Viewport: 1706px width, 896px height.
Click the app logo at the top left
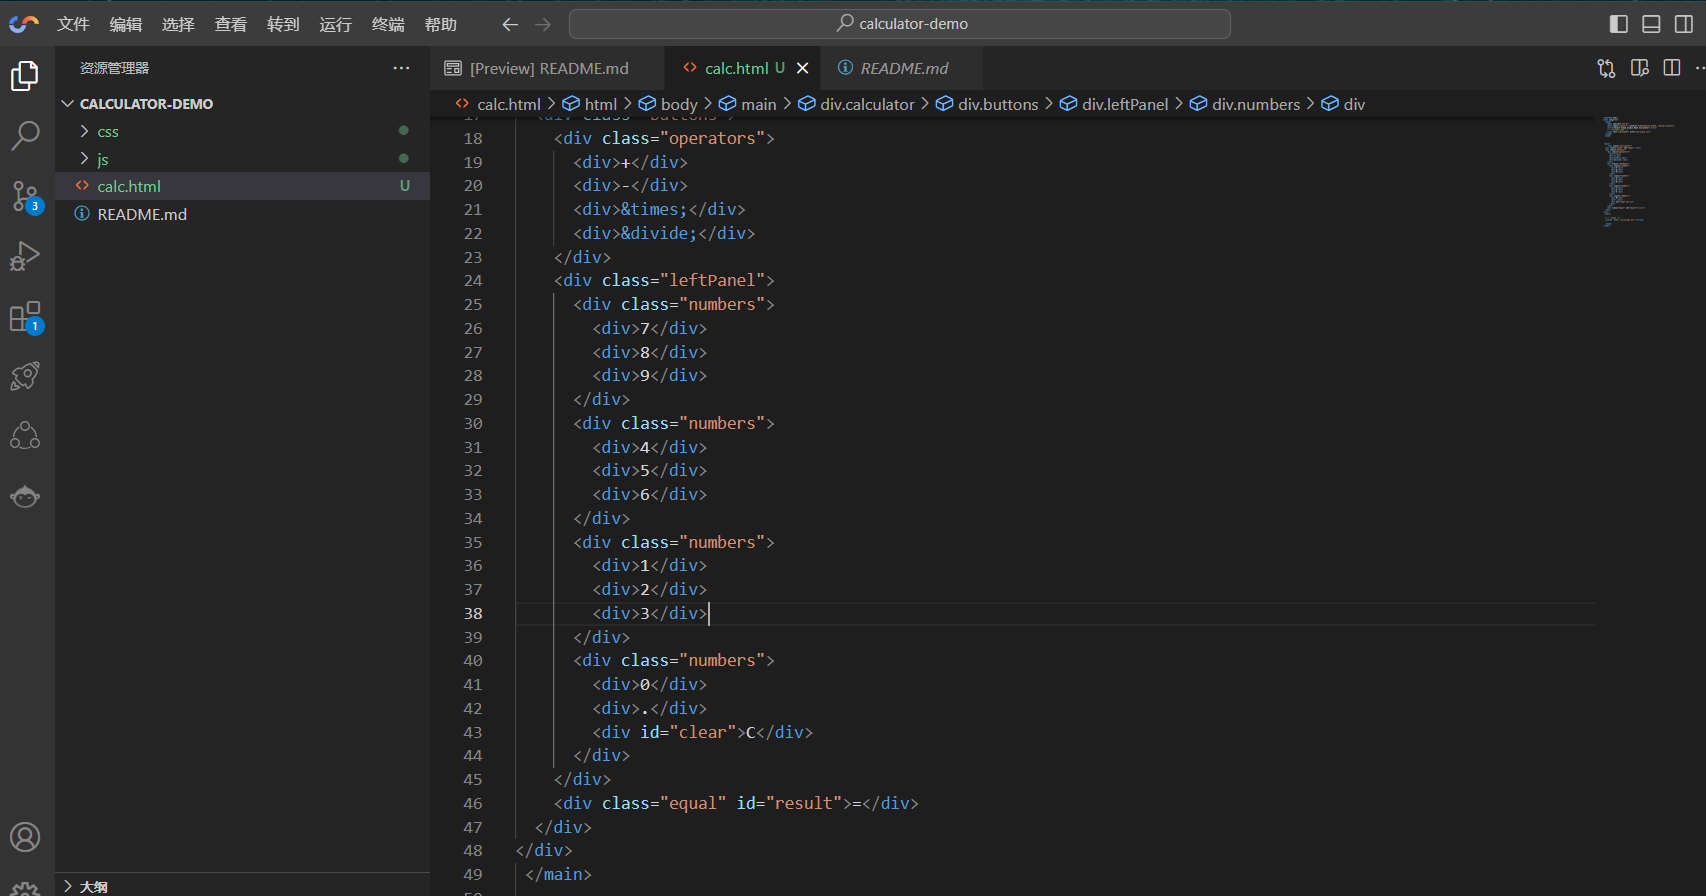[x=24, y=24]
